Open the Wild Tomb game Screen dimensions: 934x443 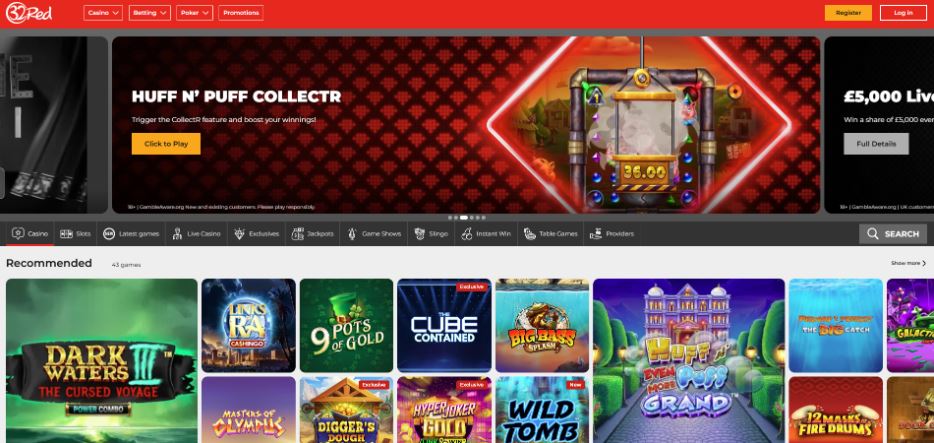coord(542,410)
